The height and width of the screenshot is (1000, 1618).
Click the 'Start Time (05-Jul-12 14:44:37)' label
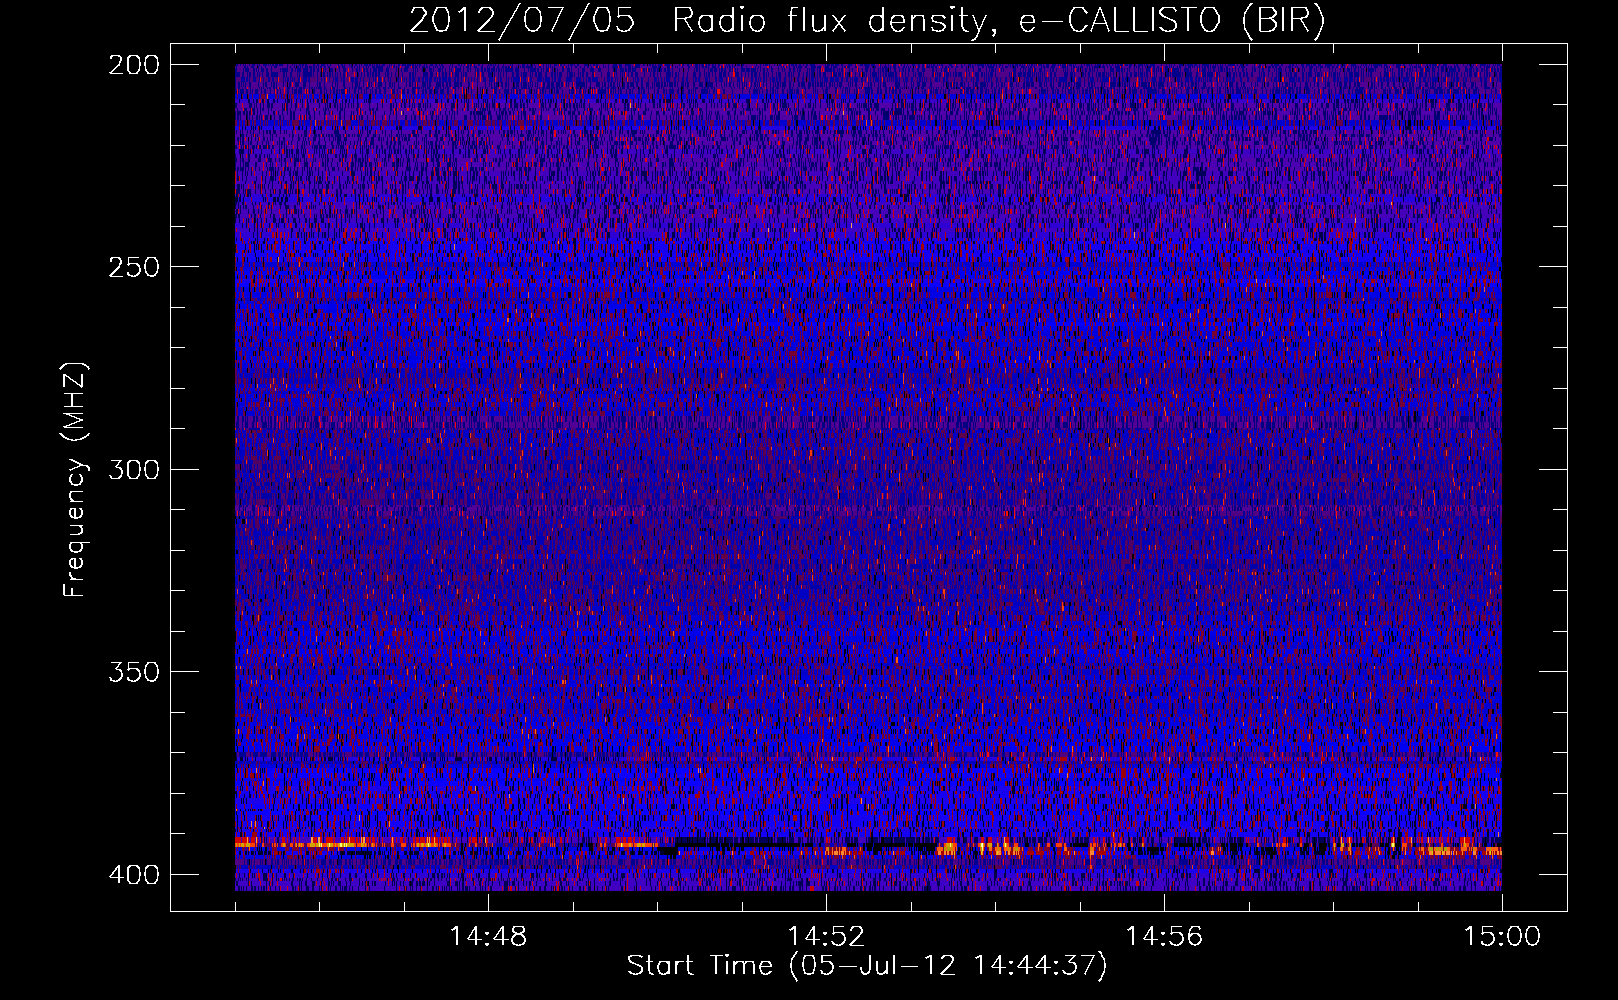tap(867, 966)
